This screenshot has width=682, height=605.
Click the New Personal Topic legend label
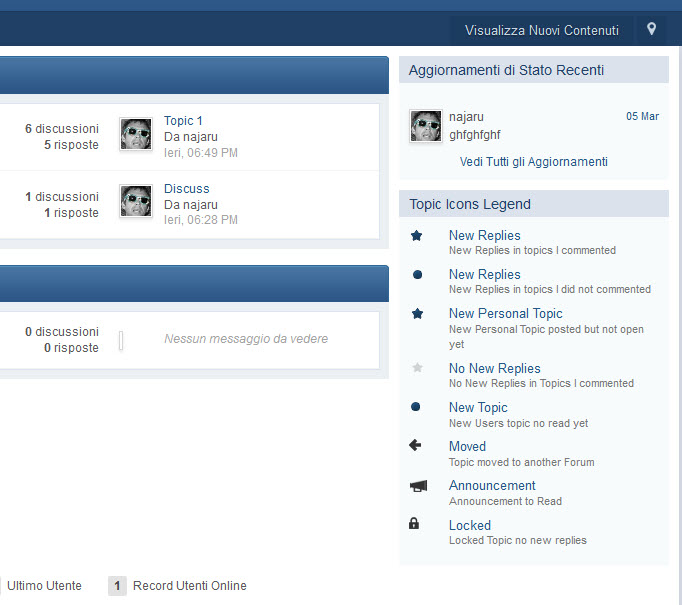tap(505, 314)
